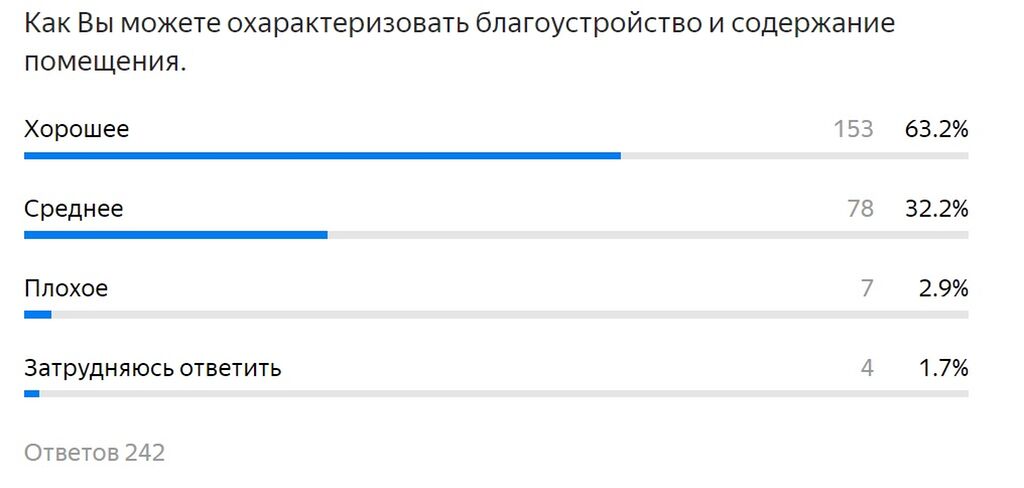Click the gray unfilled part of the "Среднее" bar
The height and width of the screenshot is (488, 1024).
[x=648, y=235]
